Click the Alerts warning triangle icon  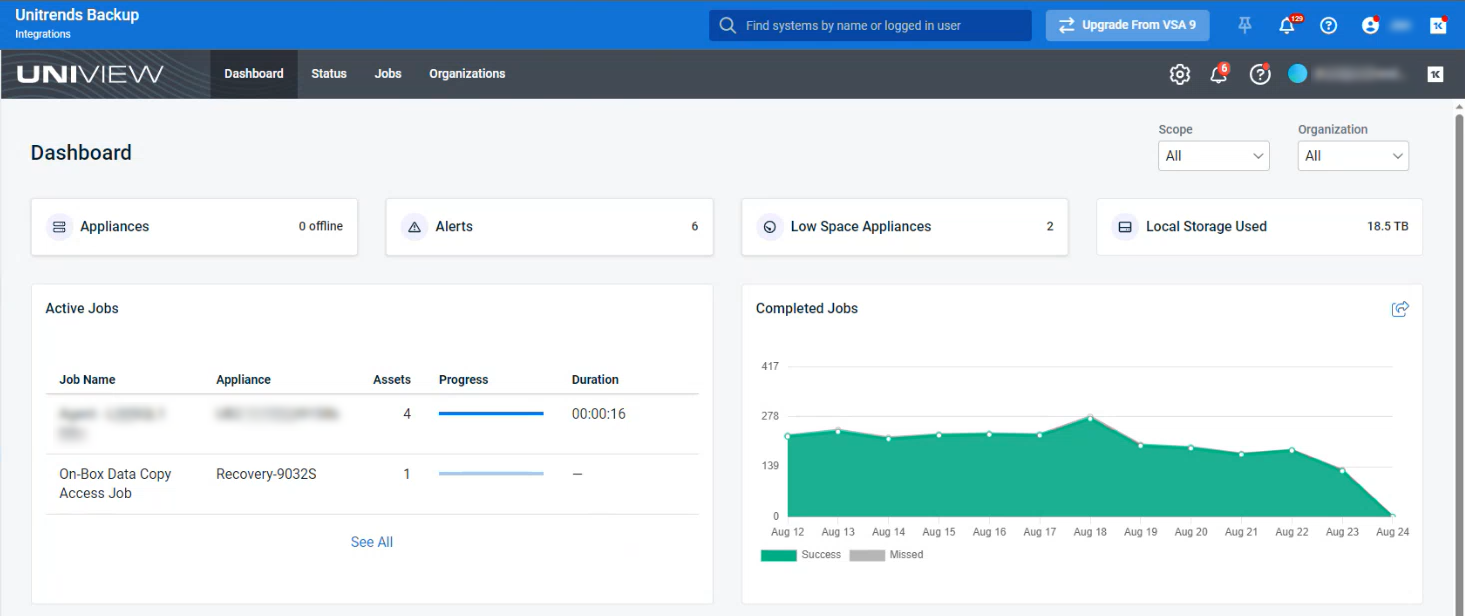[x=414, y=227]
